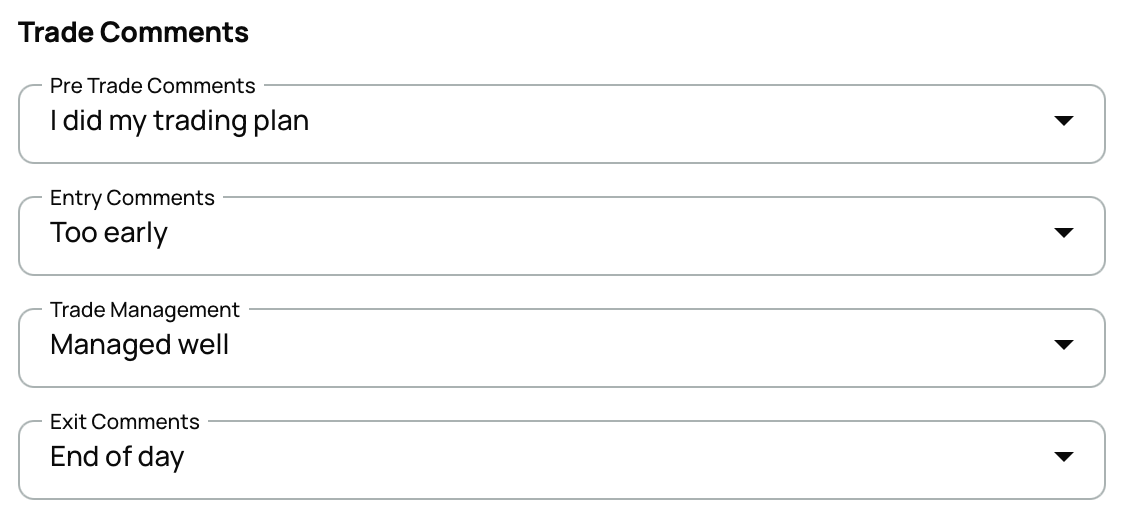Screen dimensions: 1134x528
Task: Open the Pre Trade Comments combo box
Action: click(x=561, y=124)
